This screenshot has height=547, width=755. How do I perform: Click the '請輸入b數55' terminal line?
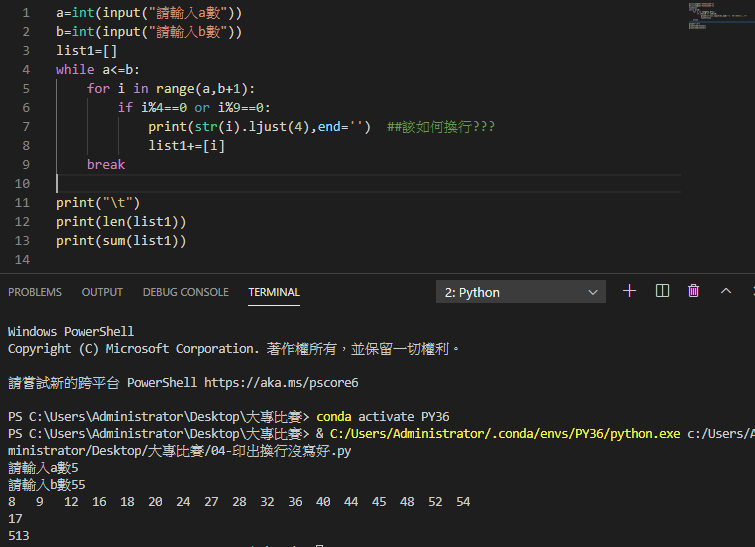click(x=47, y=485)
